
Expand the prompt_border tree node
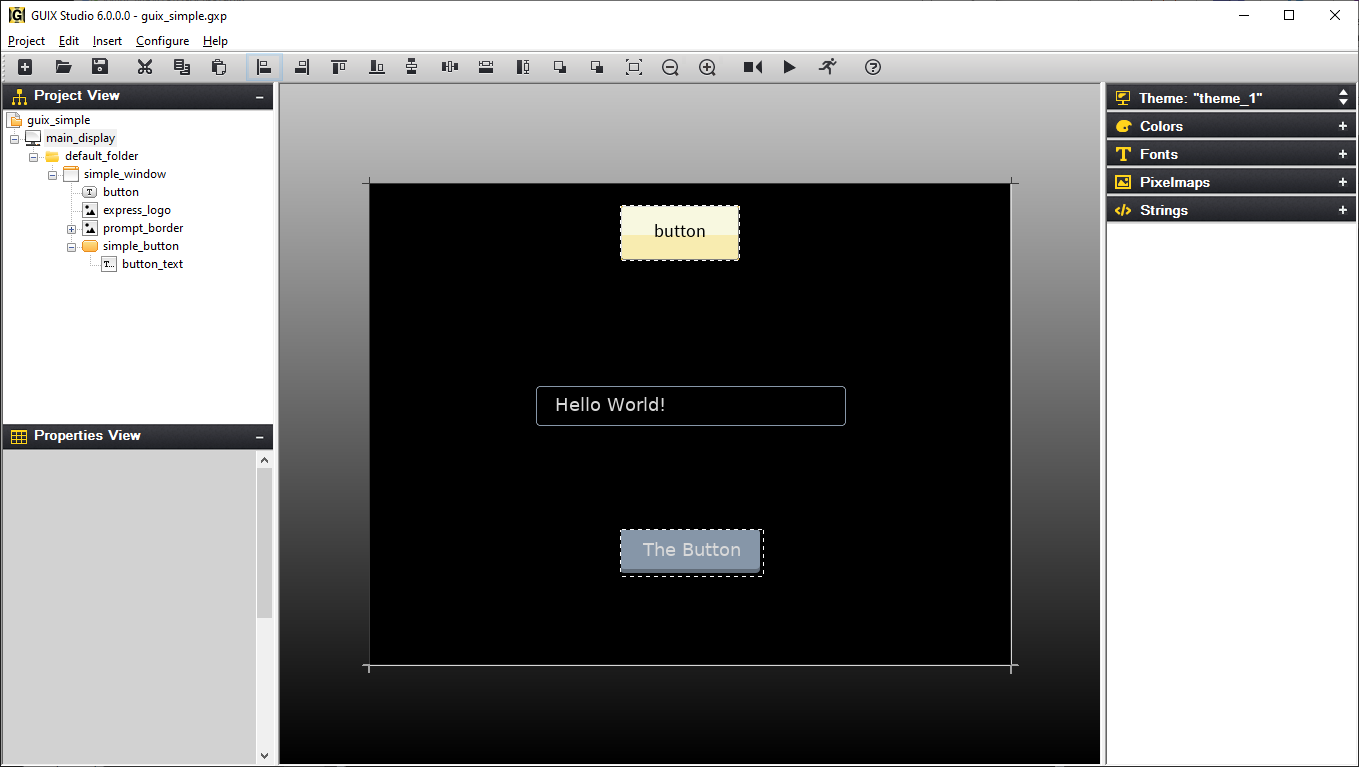(x=71, y=228)
